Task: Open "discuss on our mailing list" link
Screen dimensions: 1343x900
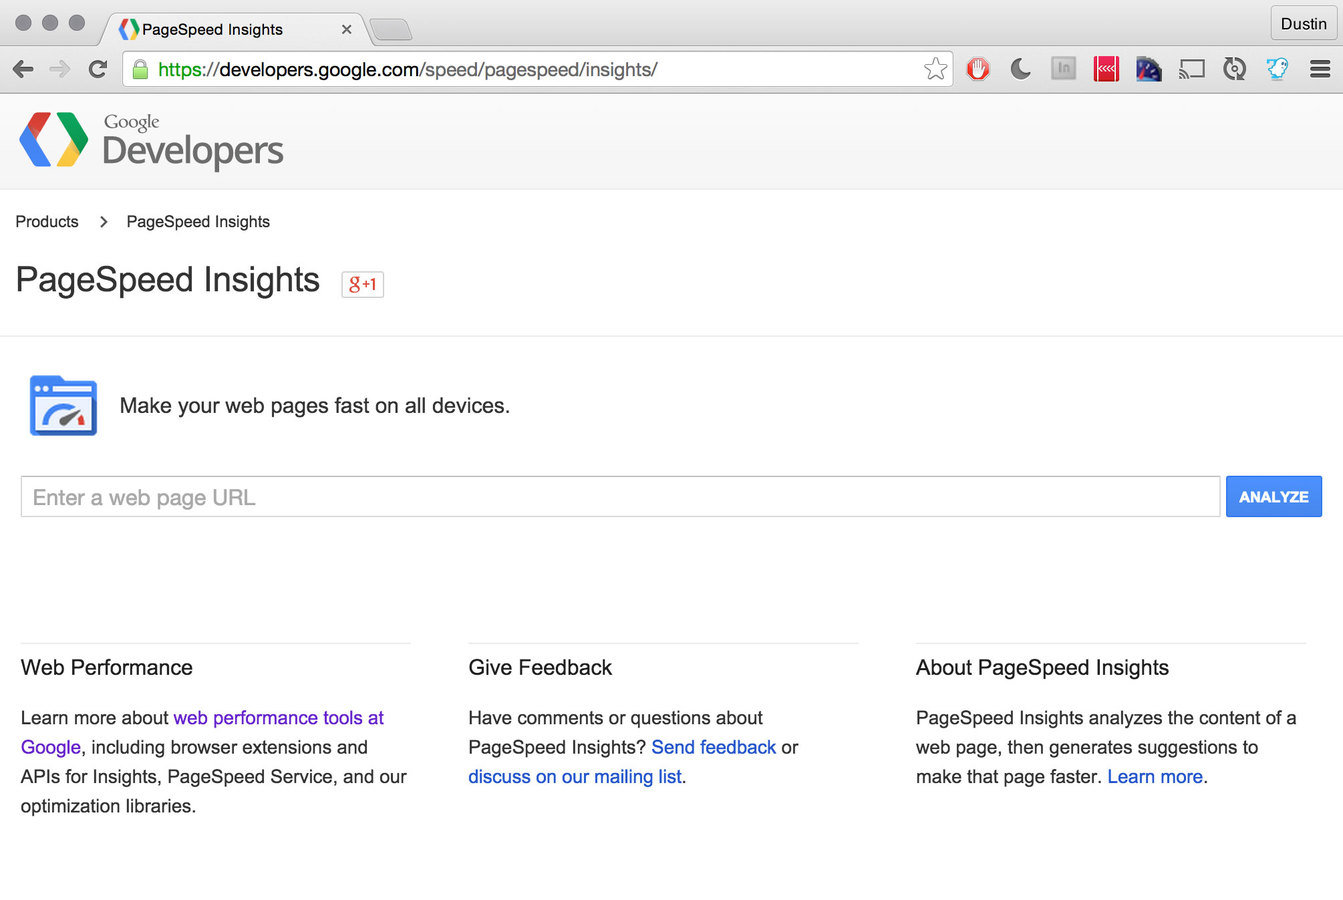Action: click(575, 777)
